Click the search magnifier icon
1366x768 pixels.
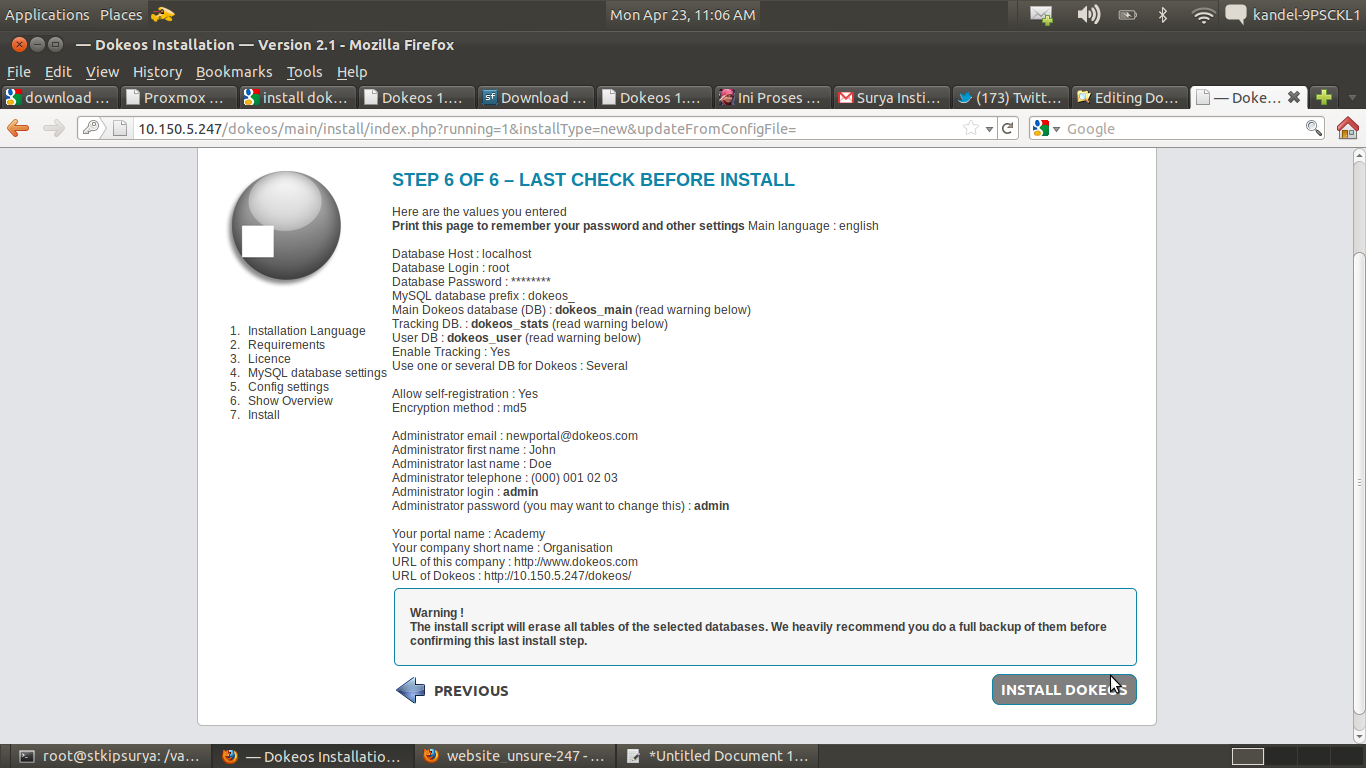point(1314,128)
